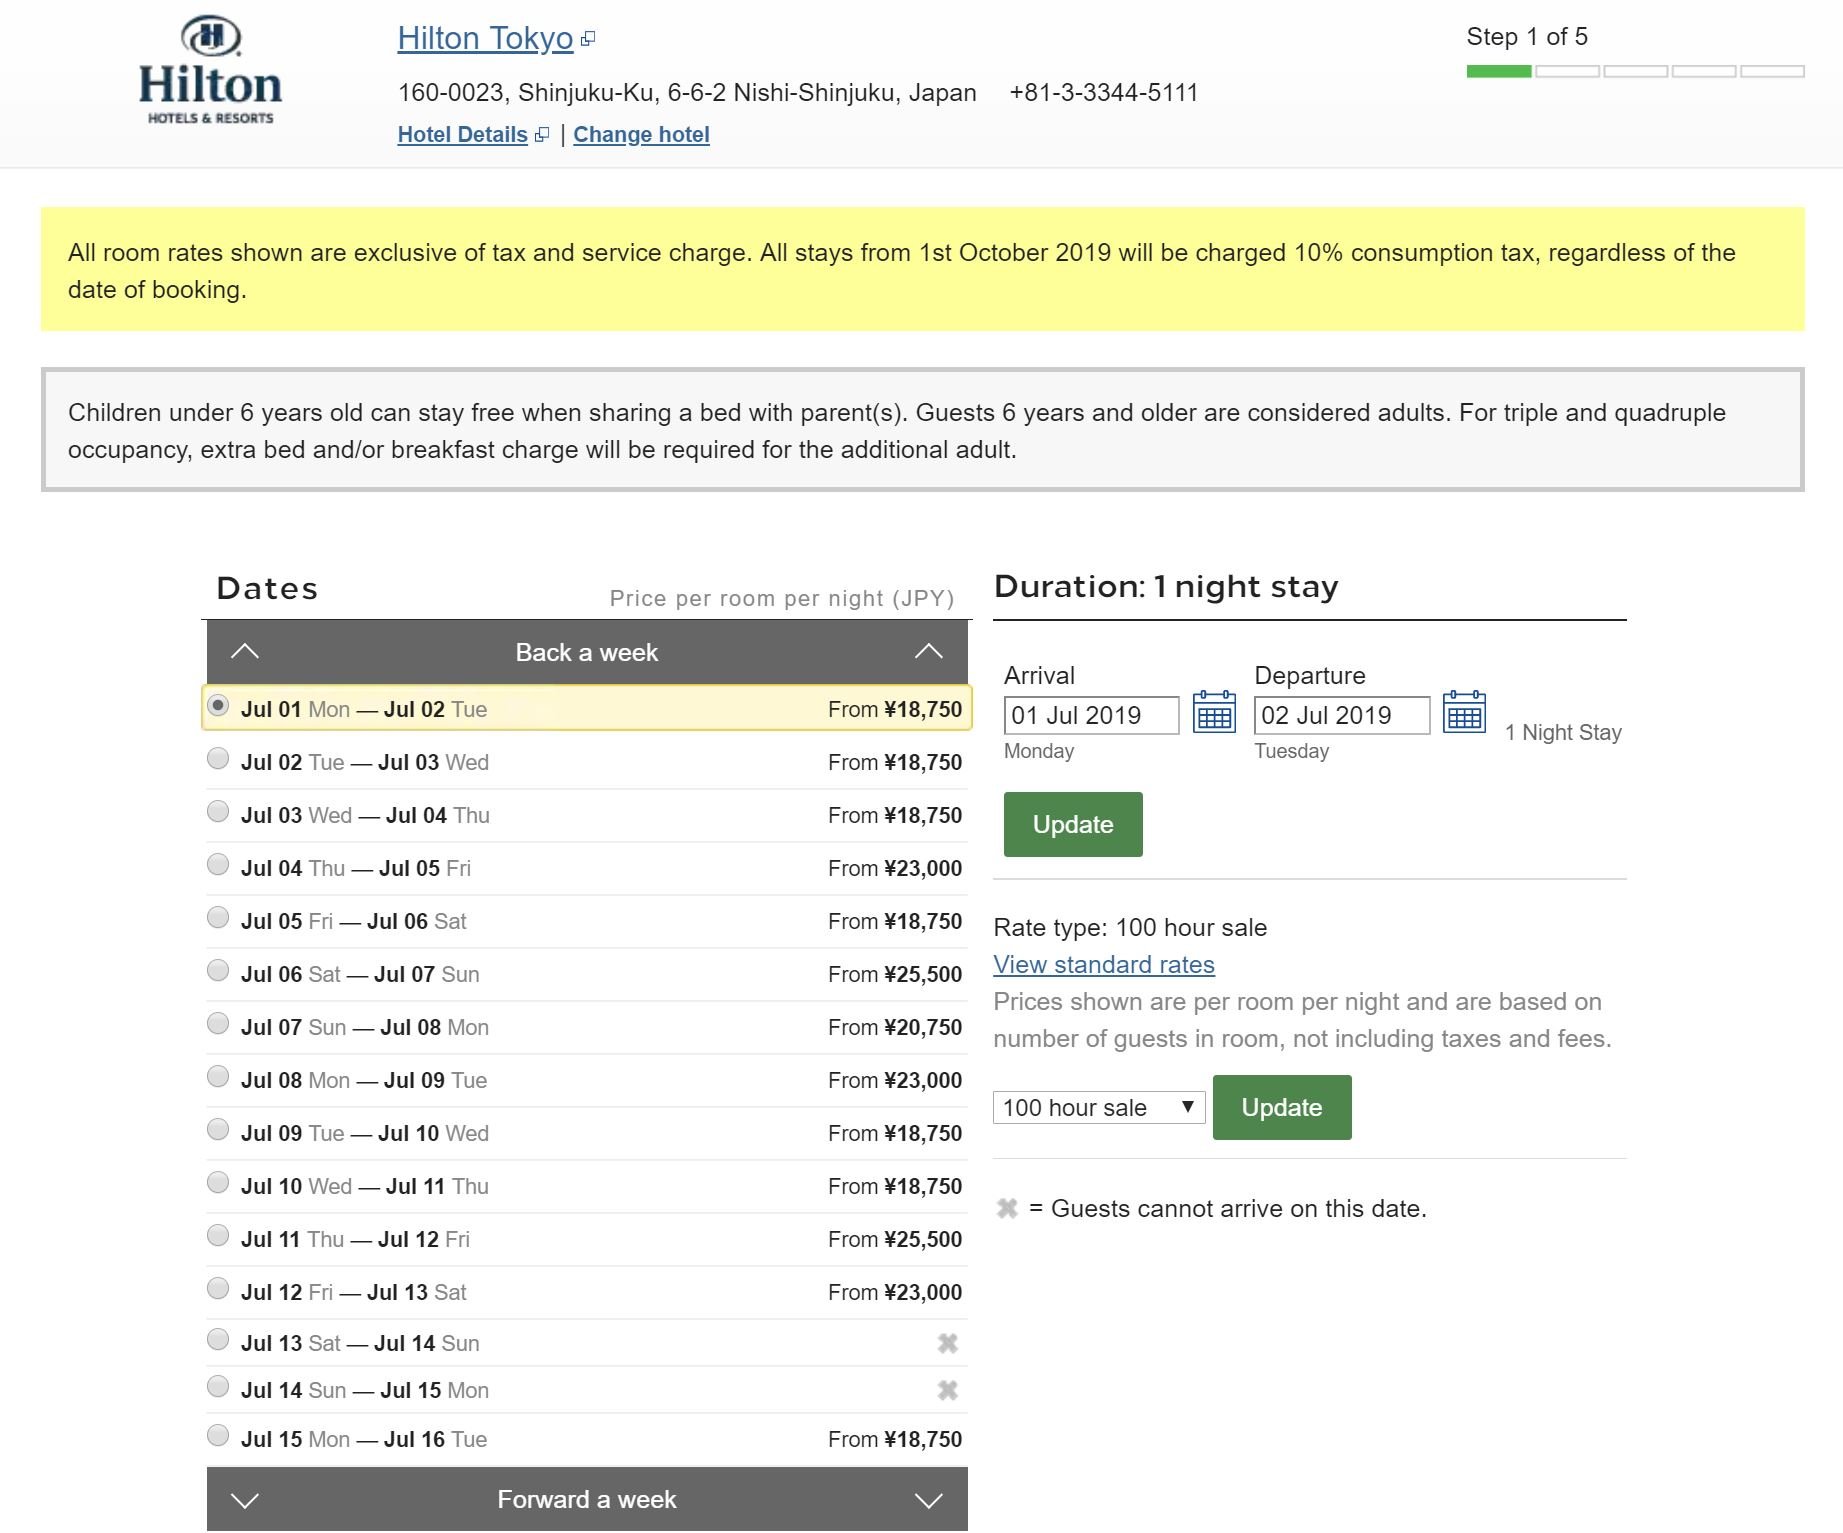Click the Hilton Hotels & Resorts logo
Viewport: 1843px width, 1533px height.
[x=210, y=70]
